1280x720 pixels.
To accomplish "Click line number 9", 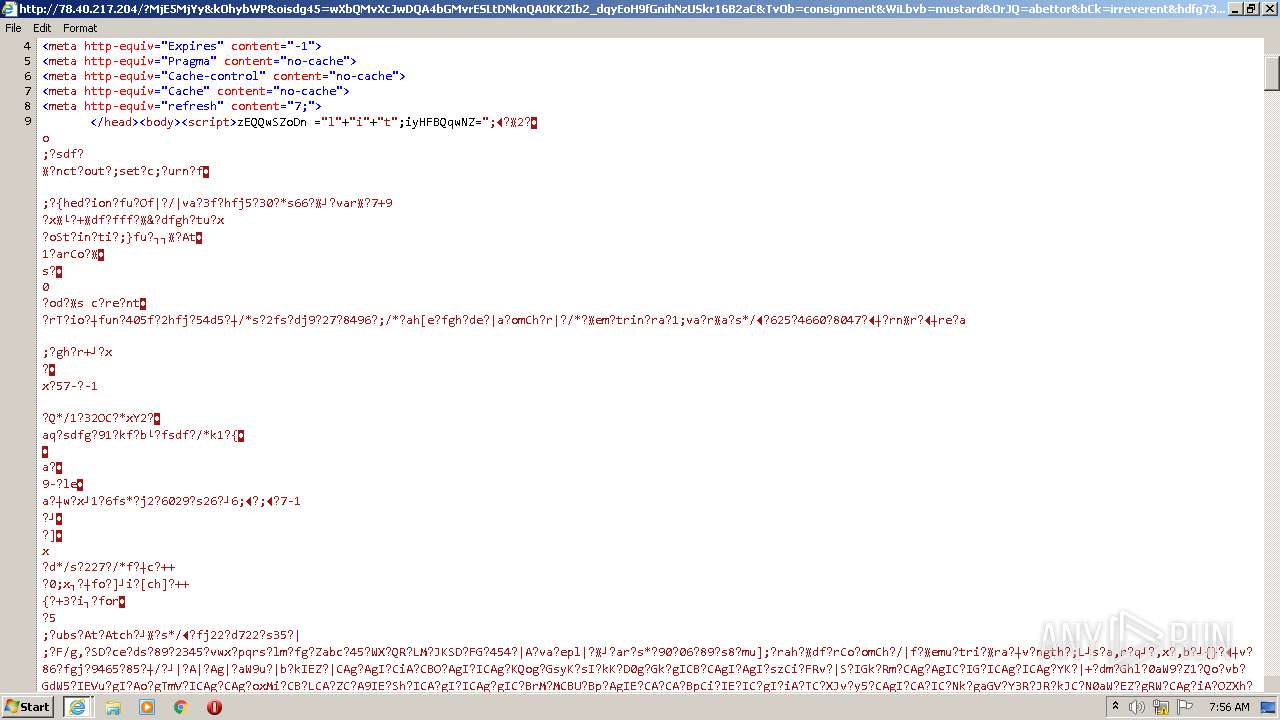I will click(x=27, y=121).
